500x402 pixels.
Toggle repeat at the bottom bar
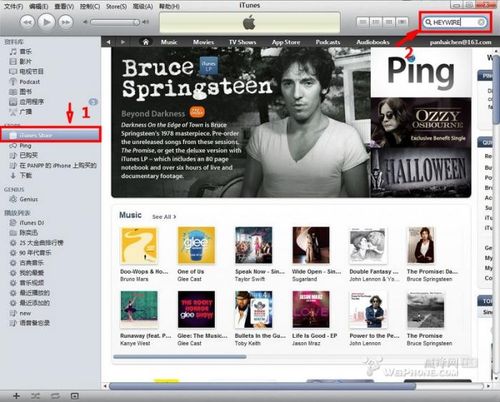55,396
